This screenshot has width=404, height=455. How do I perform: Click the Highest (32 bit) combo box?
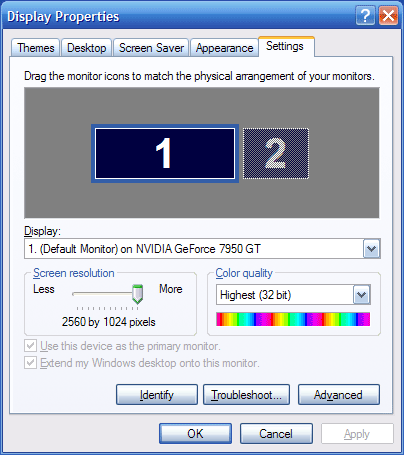[293, 295]
